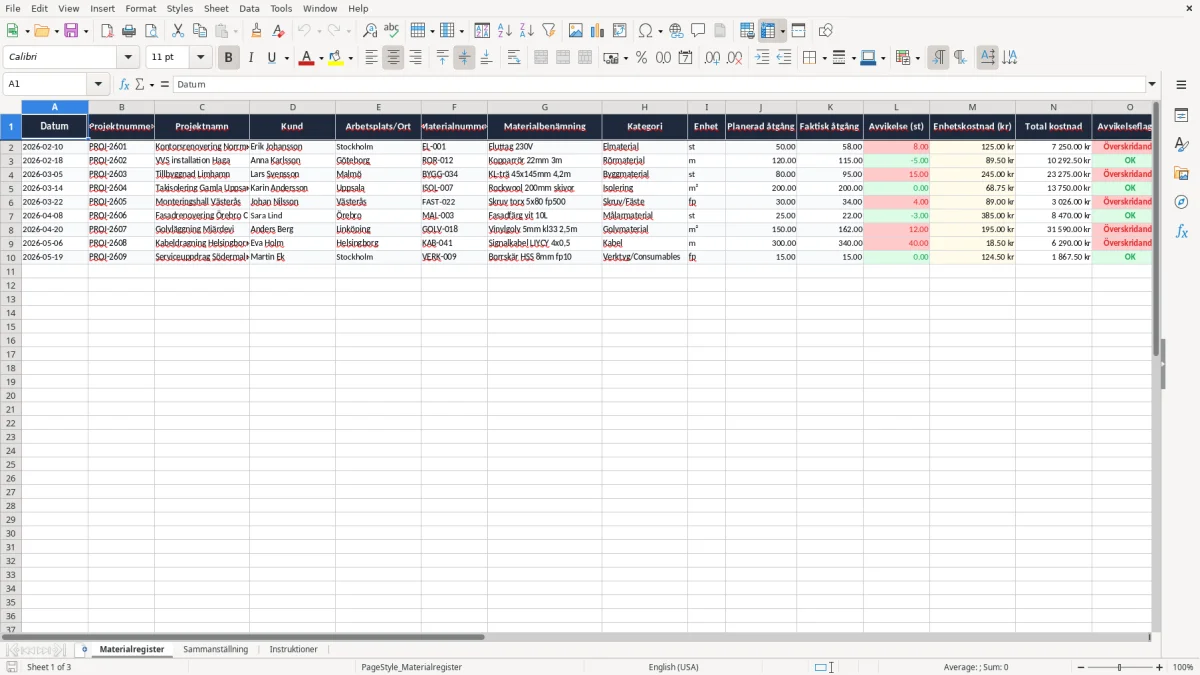1200x675 pixels.
Task: Click the 100% zoom level
Action: (1183, 667)
